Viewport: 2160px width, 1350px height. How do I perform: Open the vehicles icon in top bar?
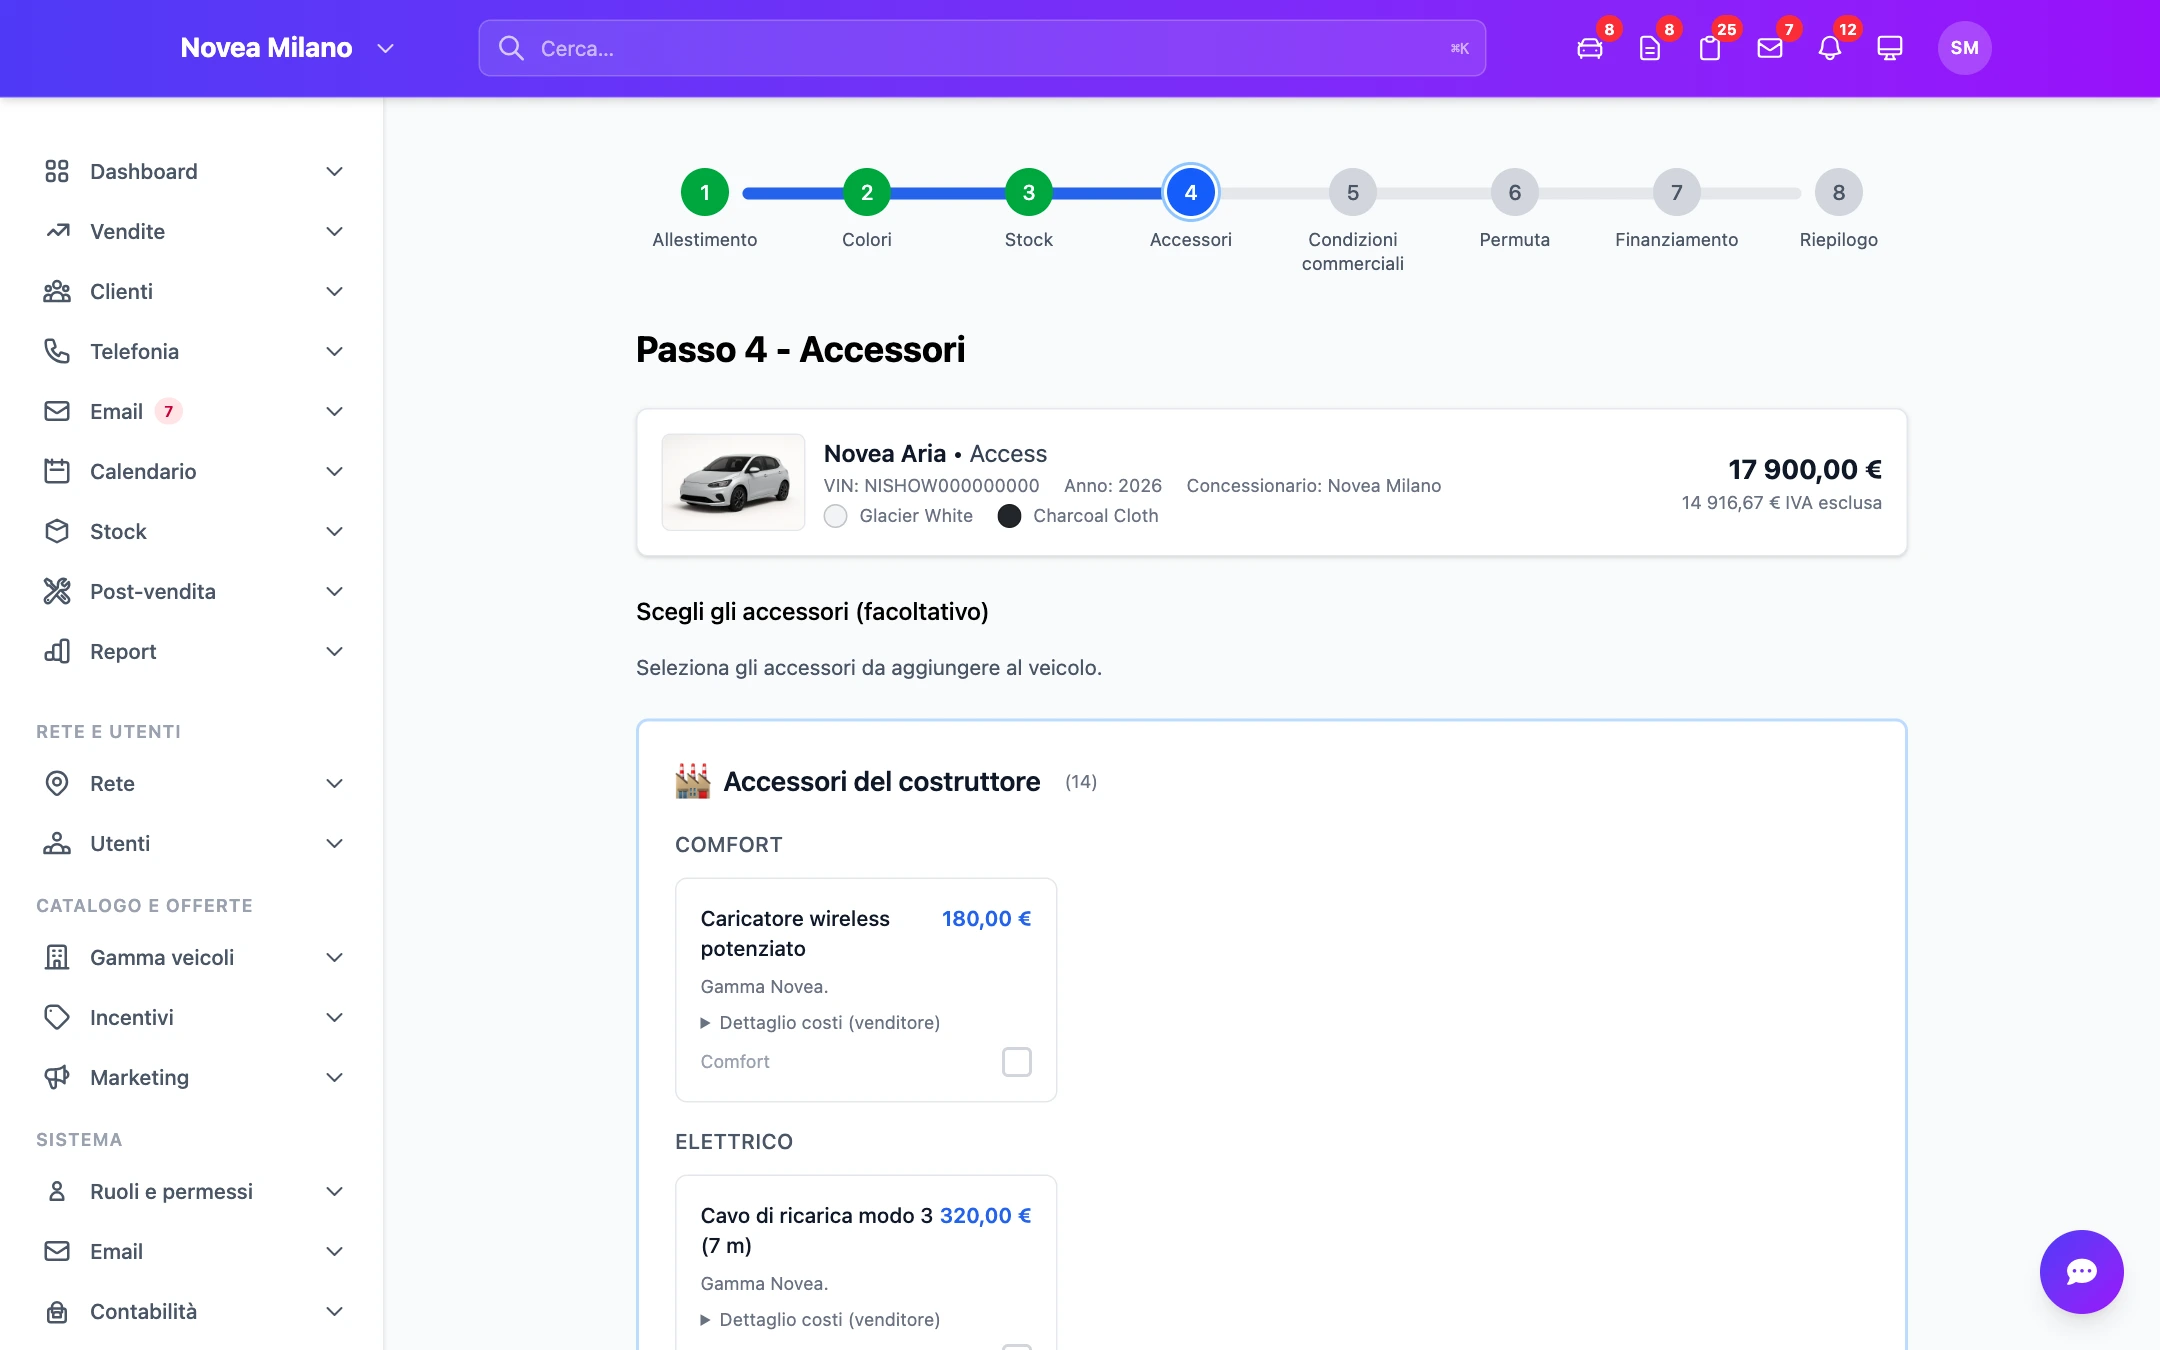1590,48
